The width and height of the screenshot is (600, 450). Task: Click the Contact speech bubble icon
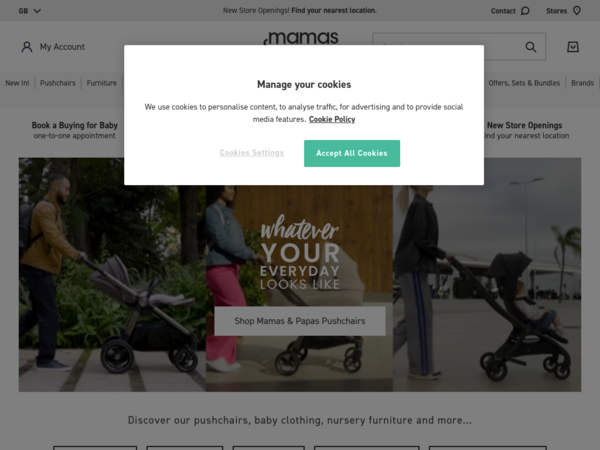click(x=525, y=11)
